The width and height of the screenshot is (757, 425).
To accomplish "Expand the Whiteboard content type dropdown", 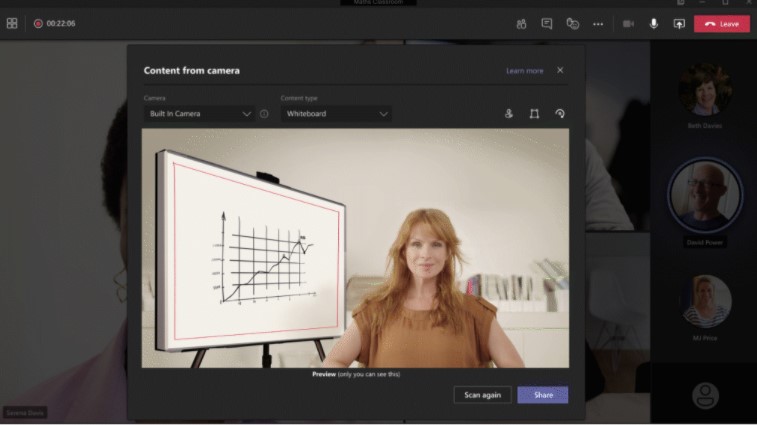I will 336,113.
